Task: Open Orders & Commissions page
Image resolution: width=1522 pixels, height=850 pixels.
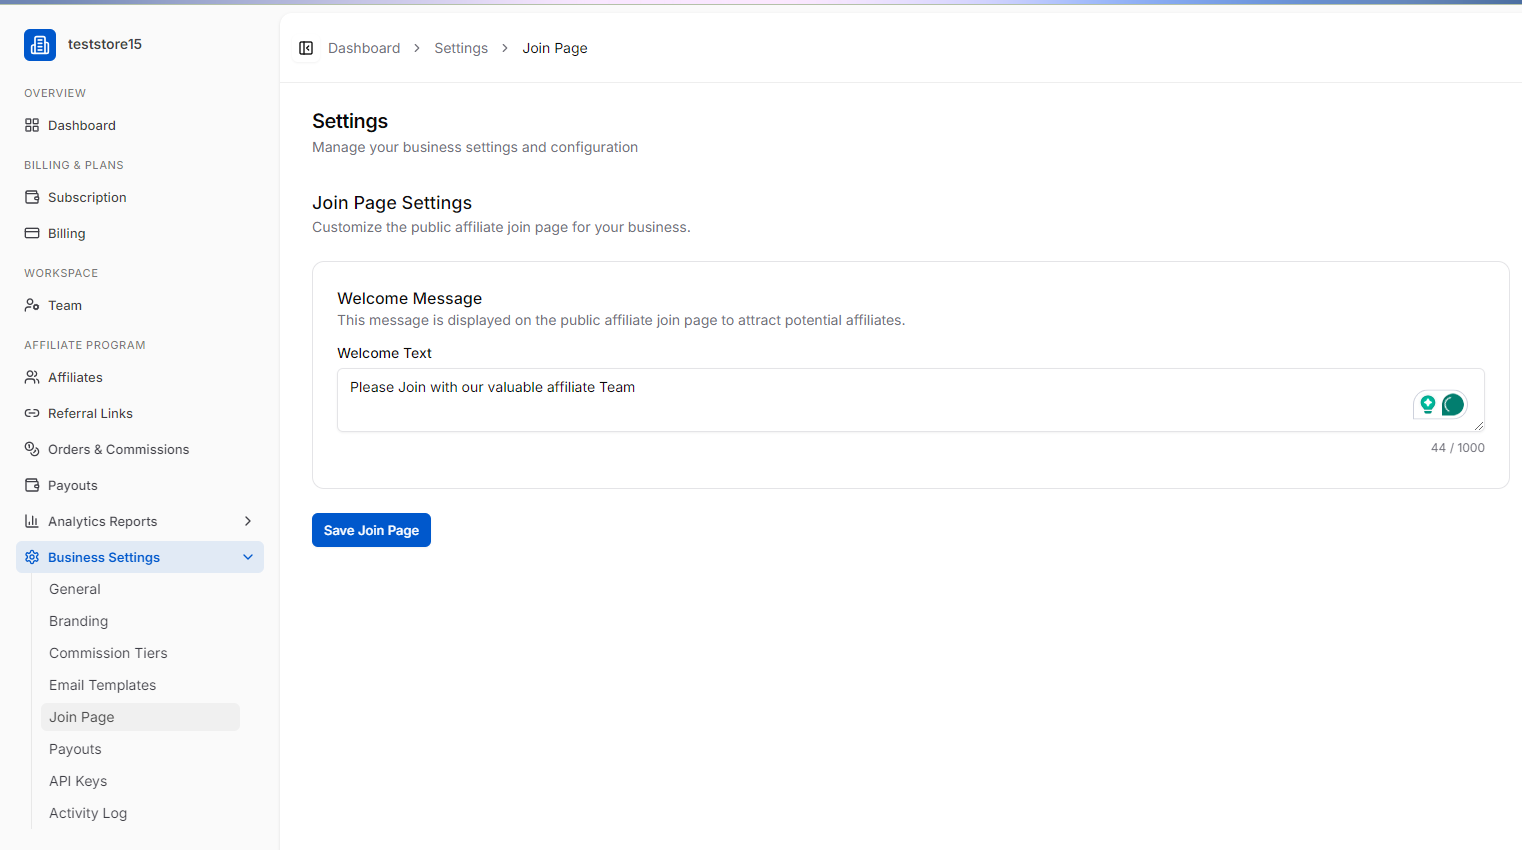Action: pyautogui.click(x=140, y=449)
